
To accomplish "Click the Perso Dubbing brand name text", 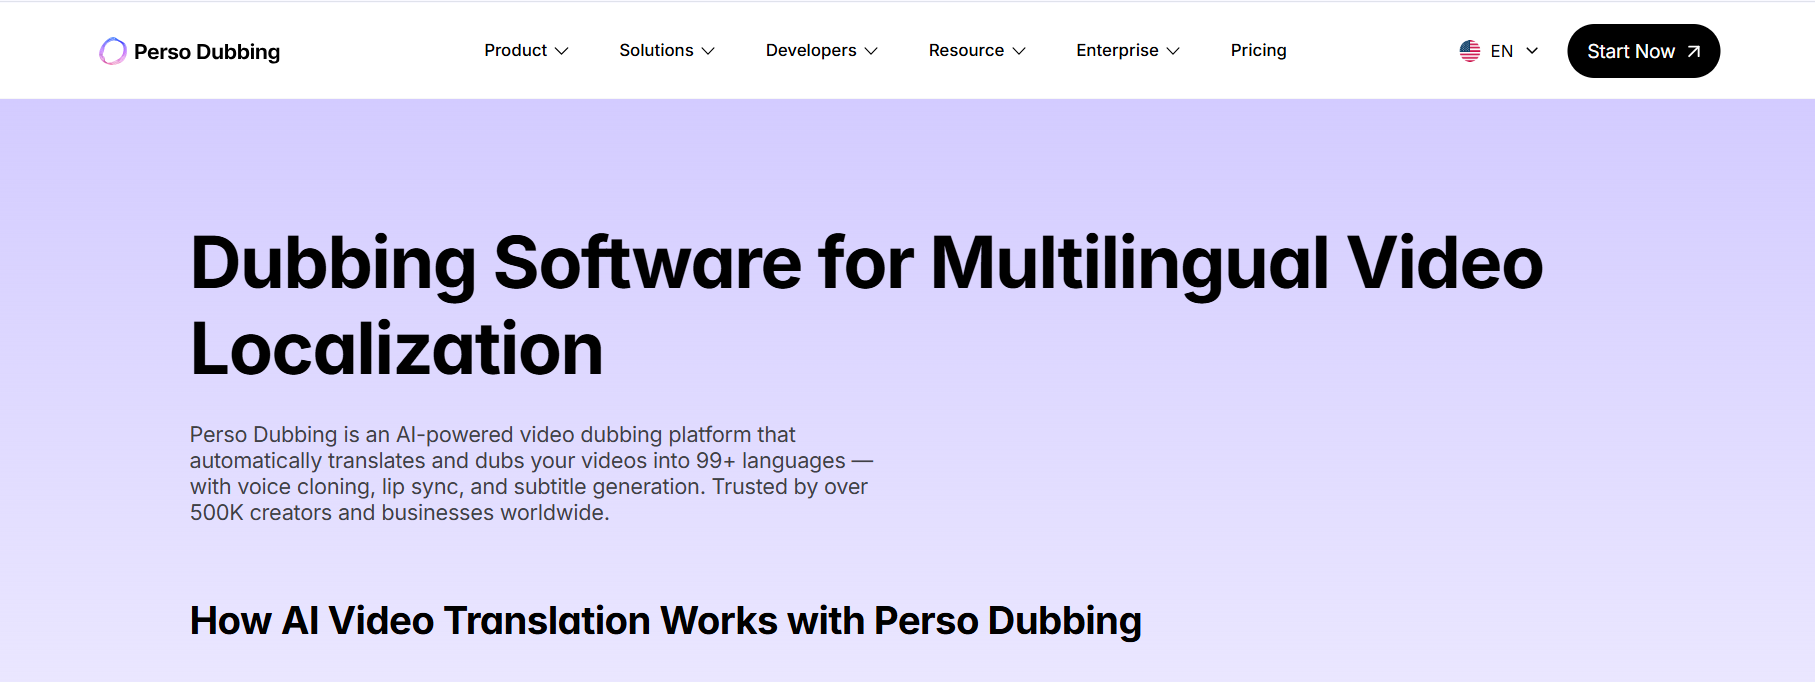I will (207, 52).
